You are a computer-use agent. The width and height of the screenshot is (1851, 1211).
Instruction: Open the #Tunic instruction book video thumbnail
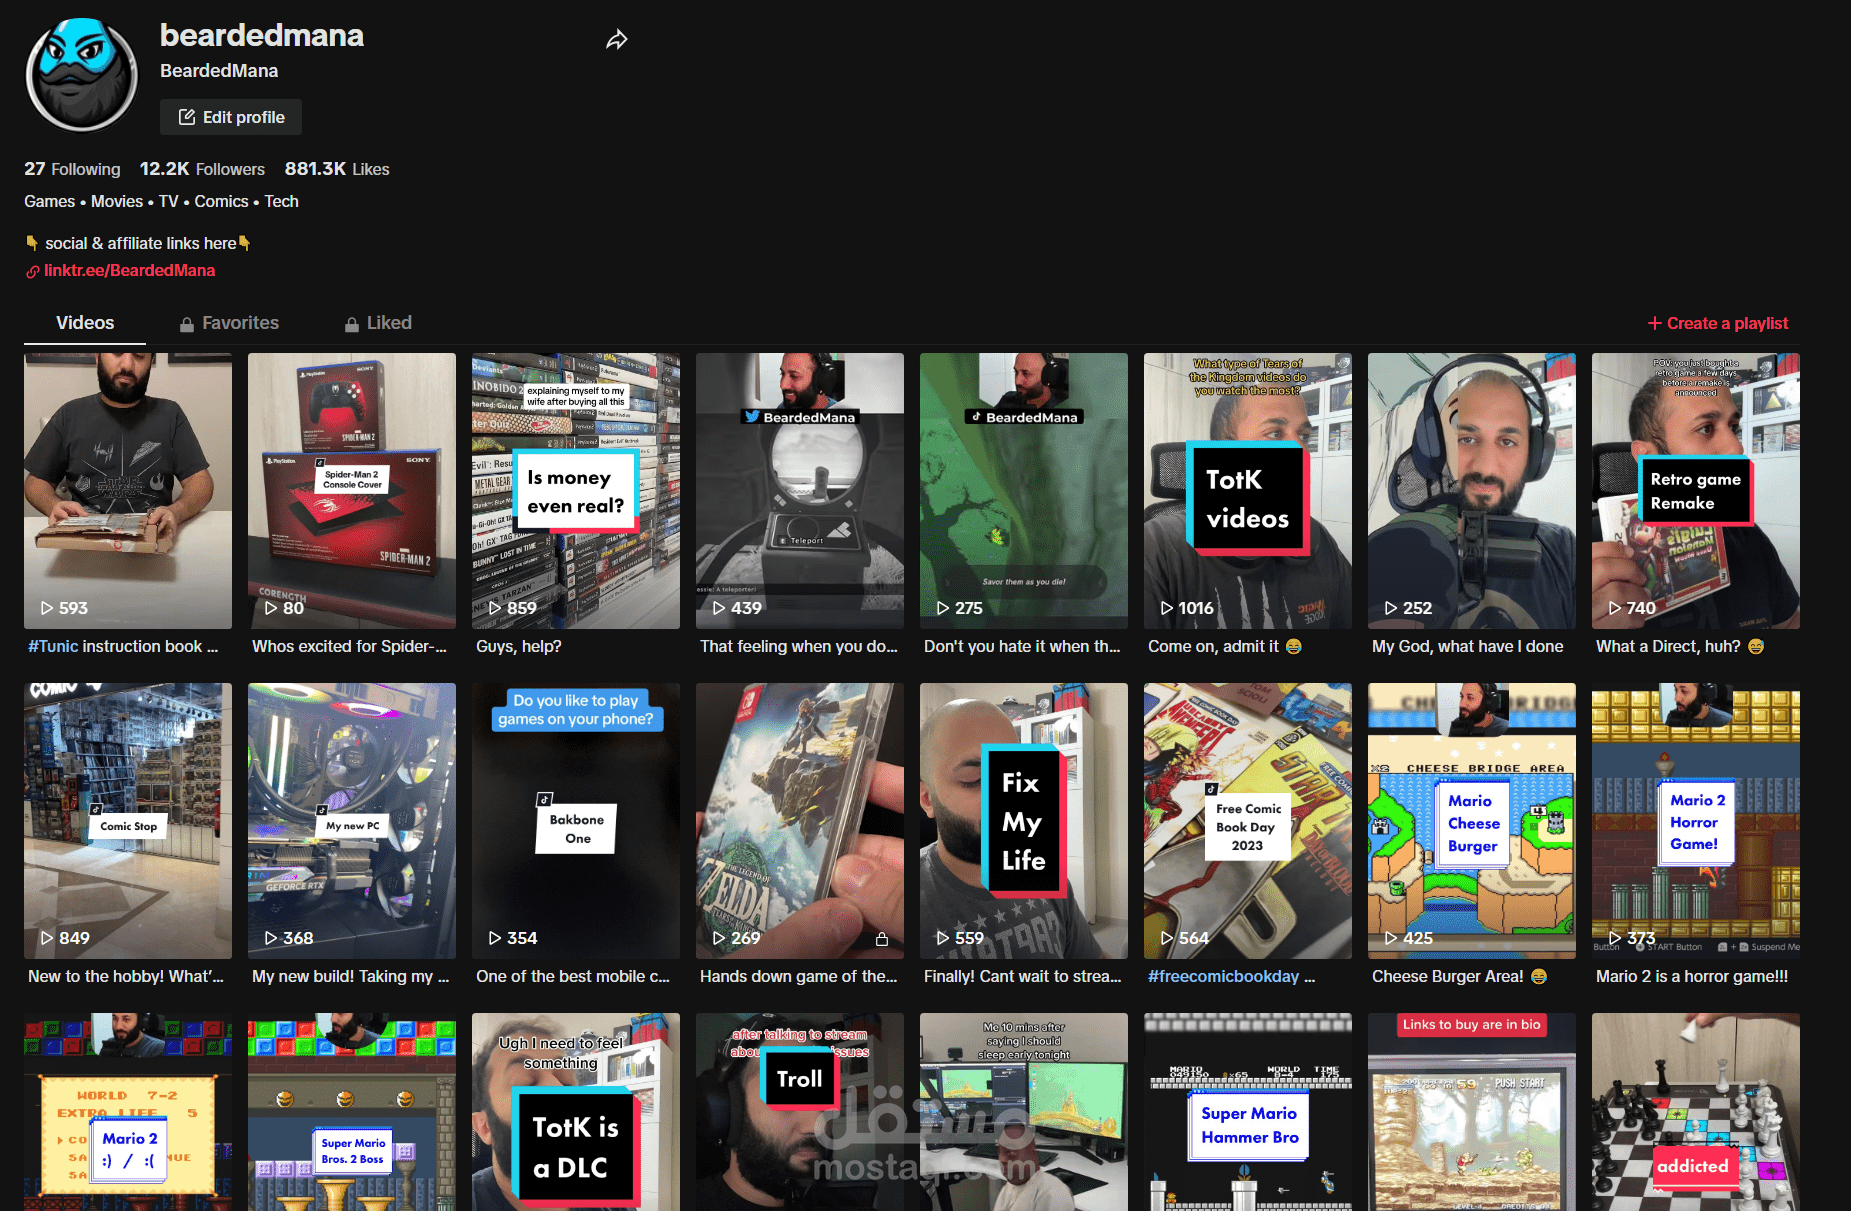[128, 491]
